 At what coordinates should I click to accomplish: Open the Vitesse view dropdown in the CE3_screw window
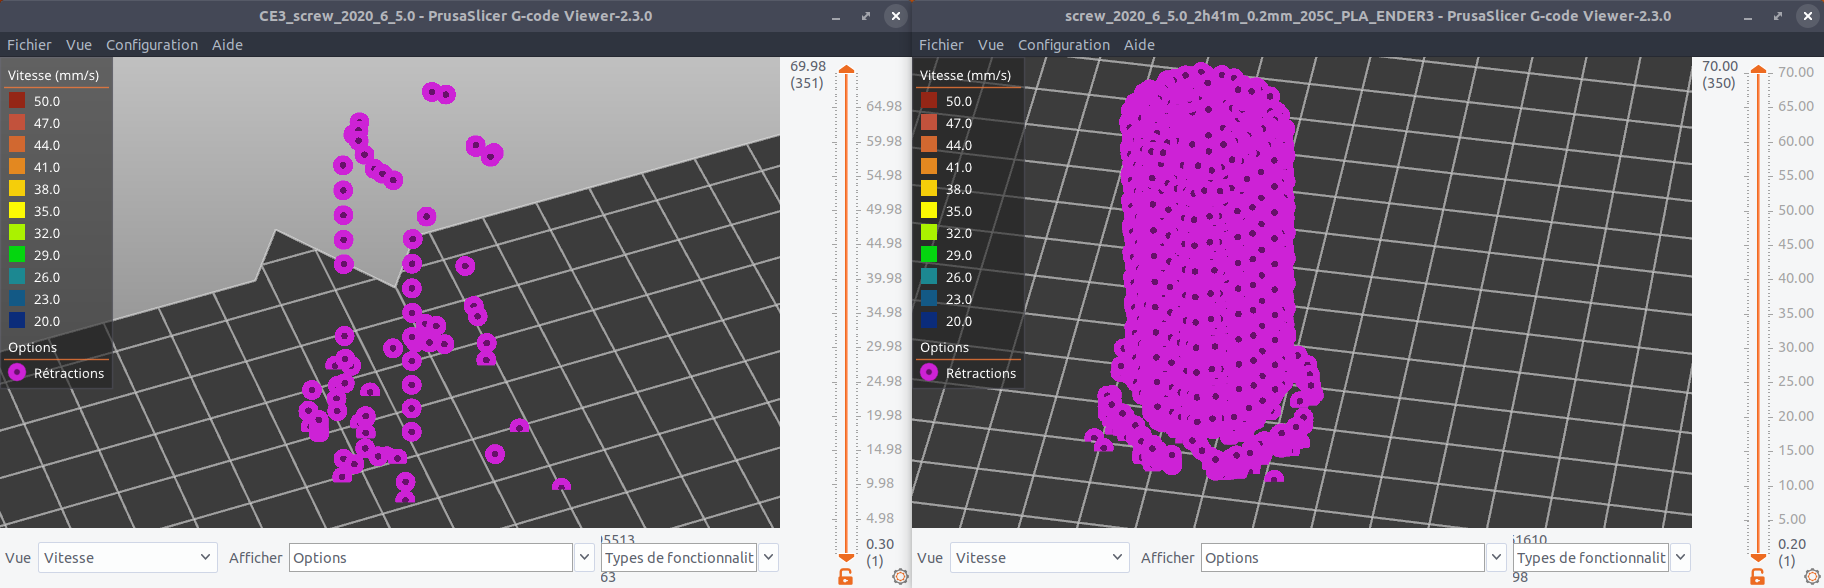pos(128,558)
